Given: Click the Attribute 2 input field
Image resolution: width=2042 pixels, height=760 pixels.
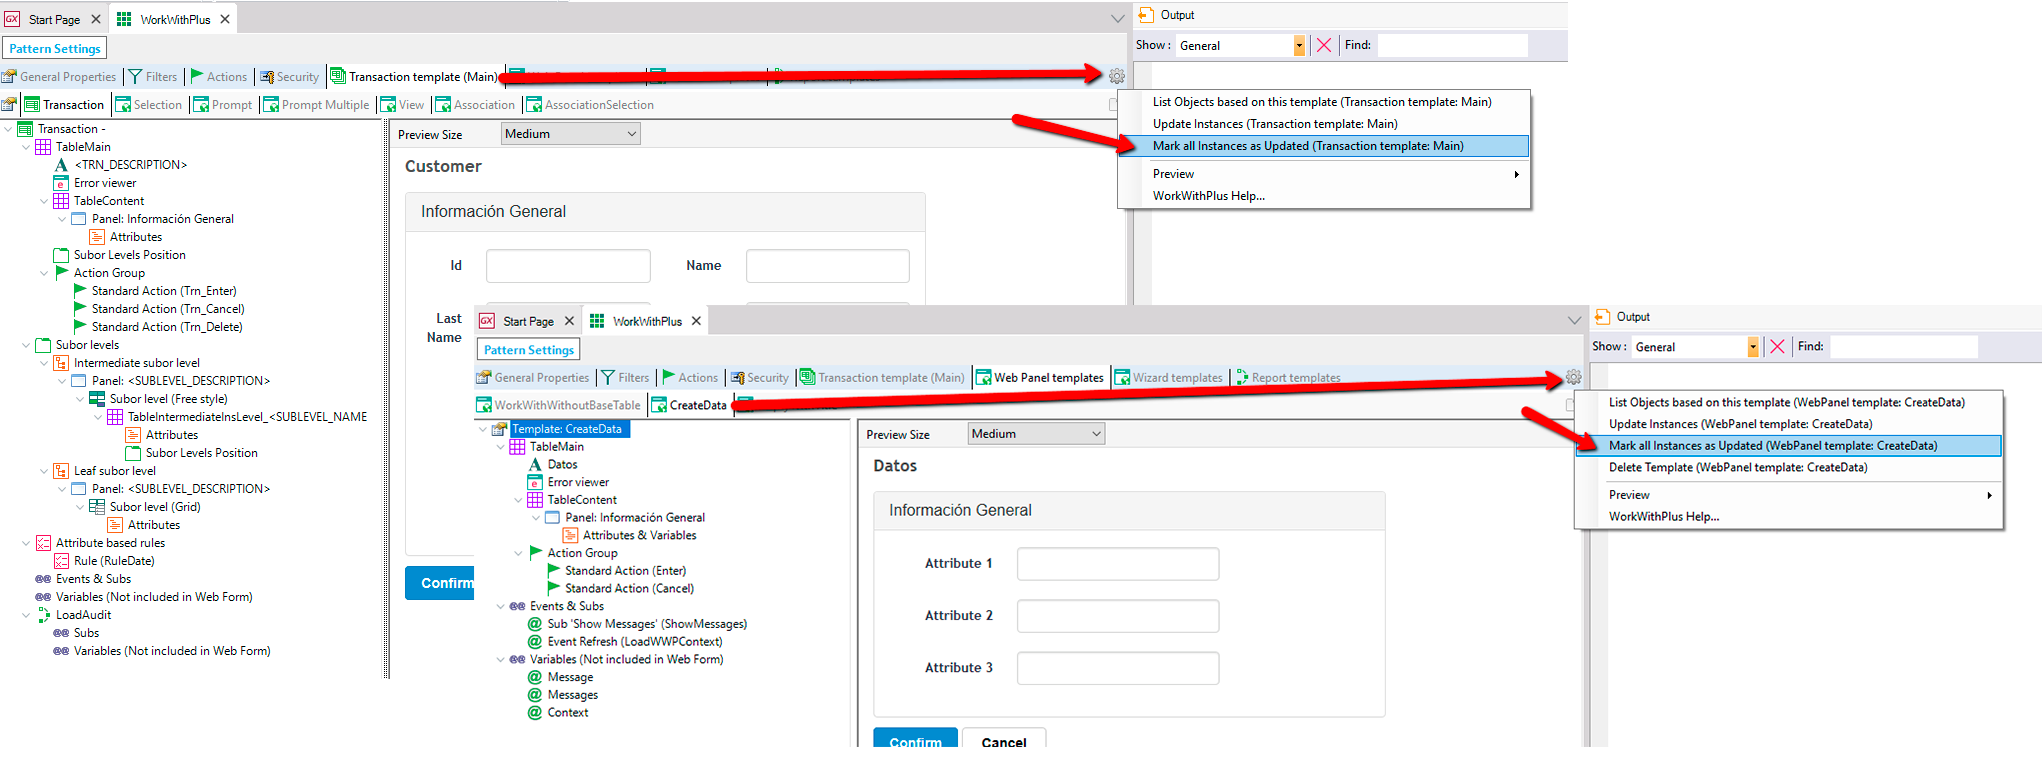Looking at the screenshot, I should click(x=1117, y=616).
